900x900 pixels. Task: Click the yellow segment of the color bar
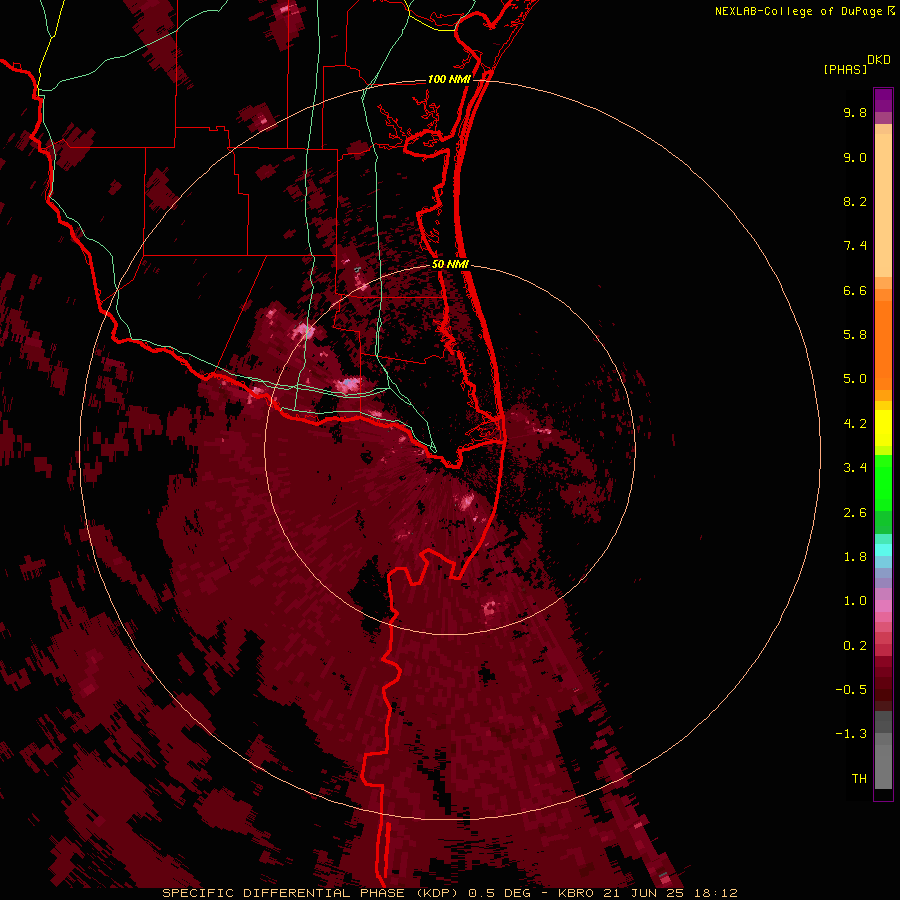pos(883,428)
